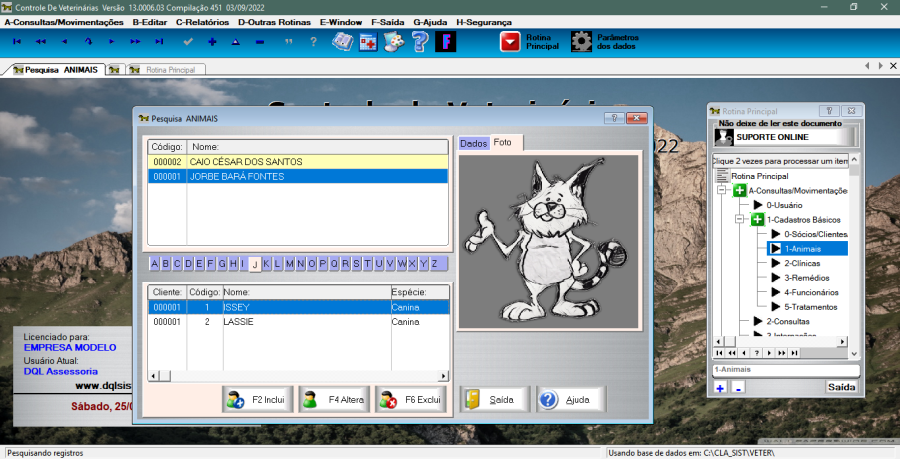Click the SUPORTE ONLINE icon
This screenshot has width=900, height=459.
(x=725, y=137)
